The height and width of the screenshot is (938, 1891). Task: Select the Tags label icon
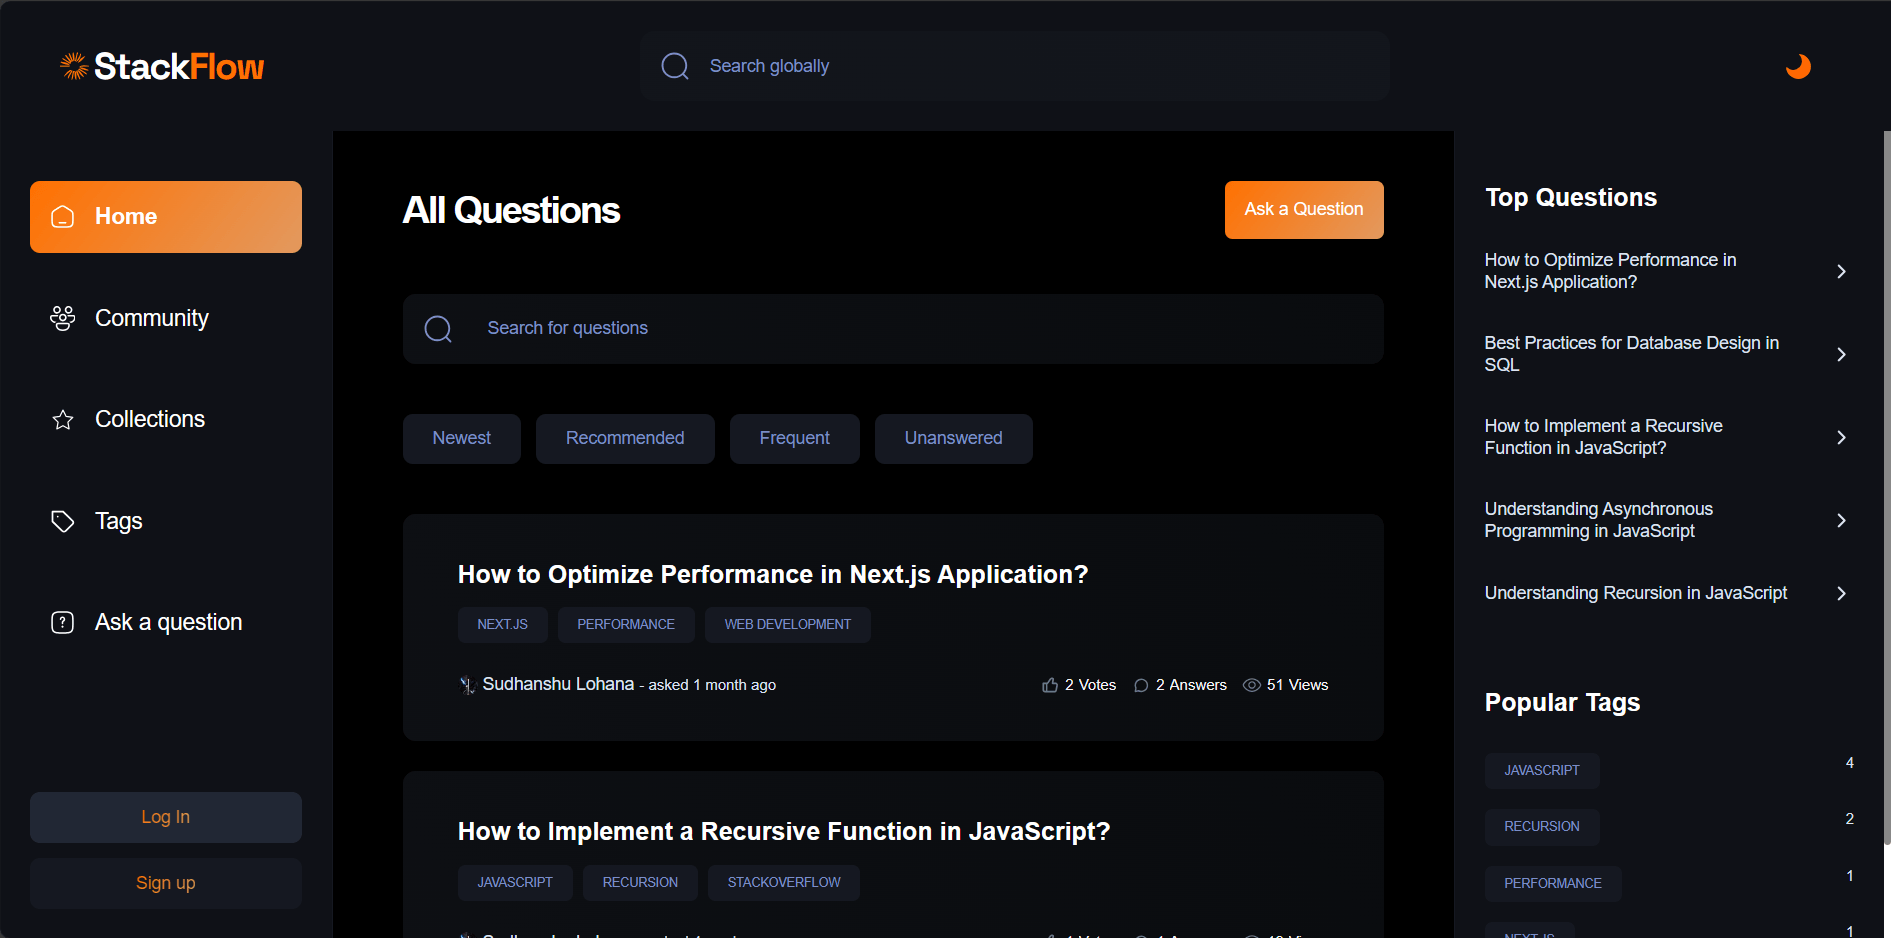[62, 521]
